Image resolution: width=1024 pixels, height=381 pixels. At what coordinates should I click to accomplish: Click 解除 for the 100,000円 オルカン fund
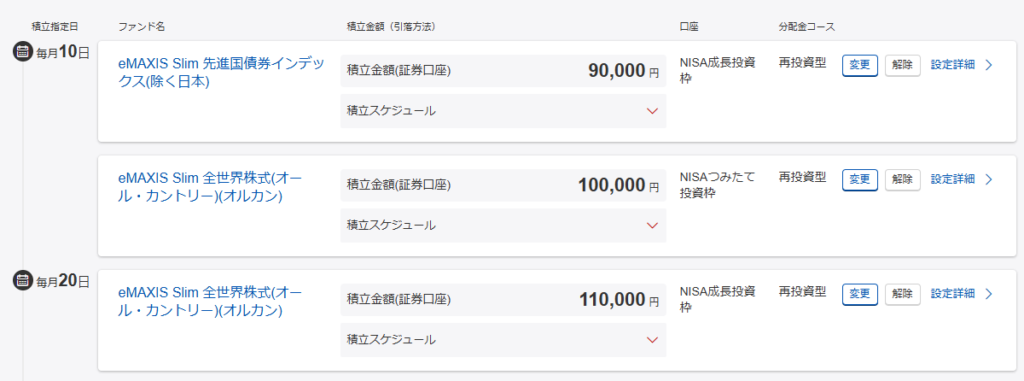[x=903, y=180]
